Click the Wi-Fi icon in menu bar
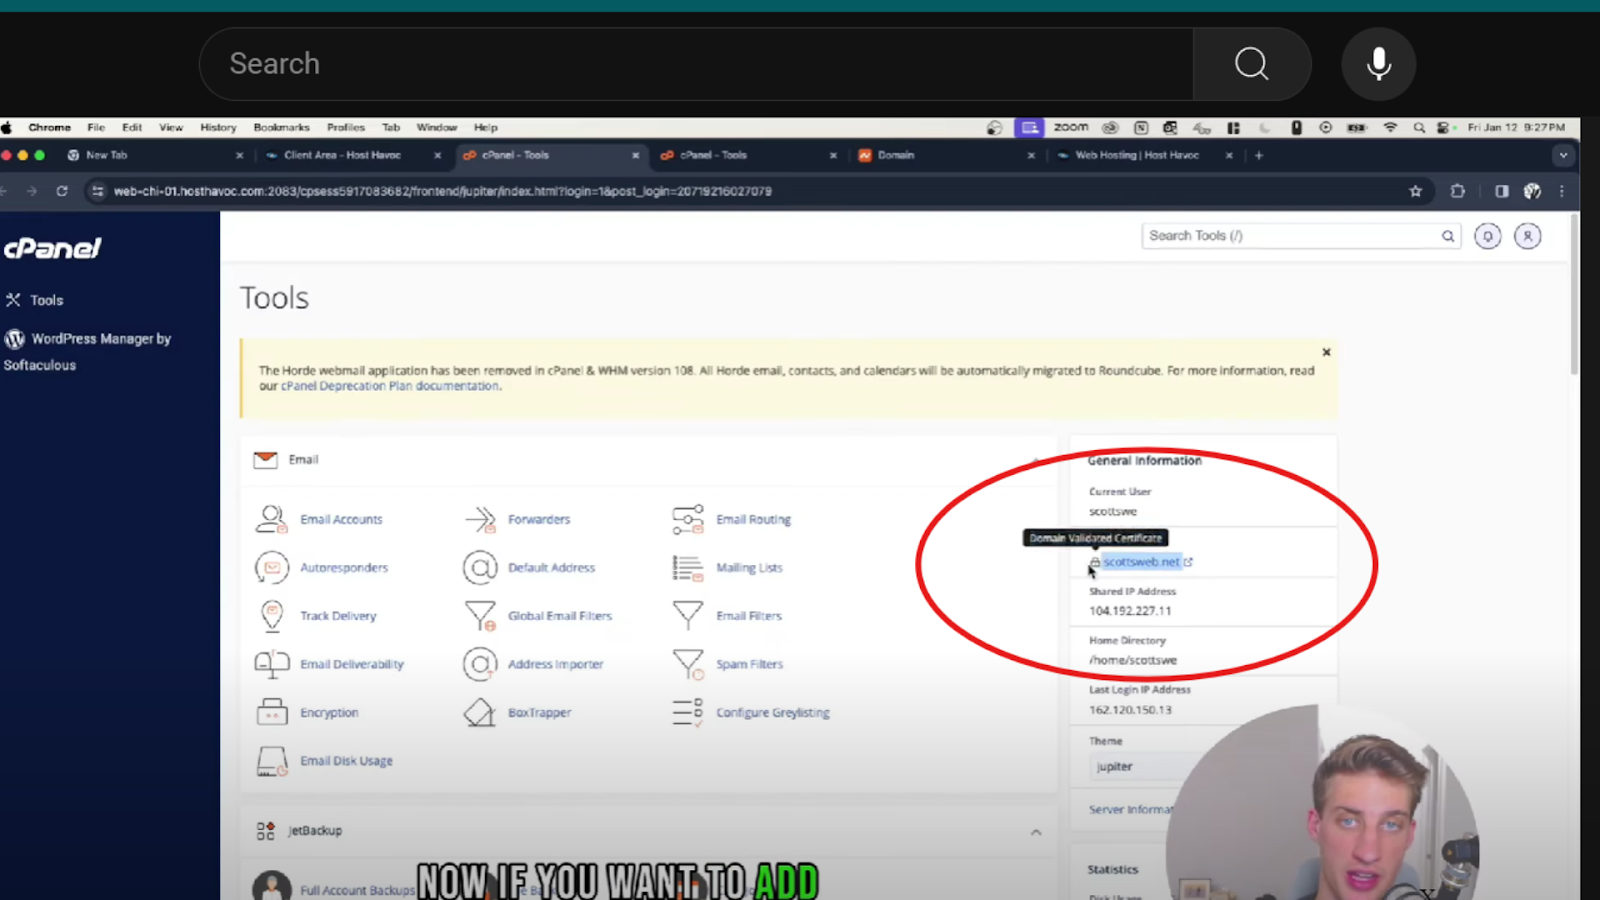The width and height of the screenshot is (1600, 900). tap(1390, 127)
